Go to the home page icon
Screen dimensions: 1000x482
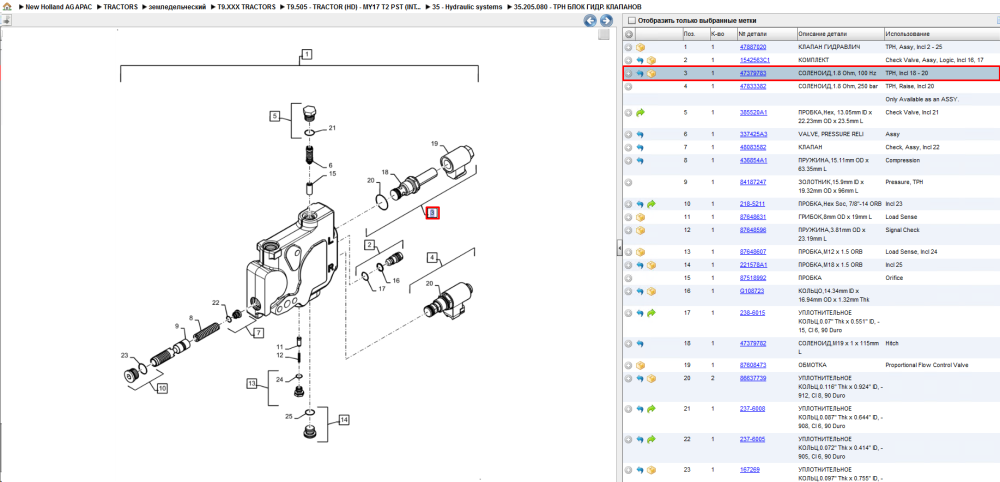(7, 6)
